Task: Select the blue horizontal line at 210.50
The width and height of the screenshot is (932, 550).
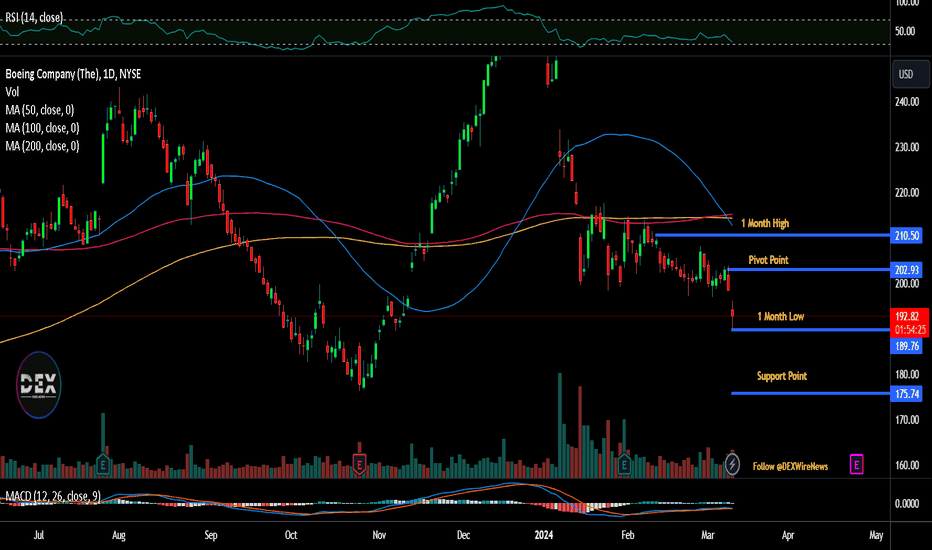Action: [x=772, y=235]
